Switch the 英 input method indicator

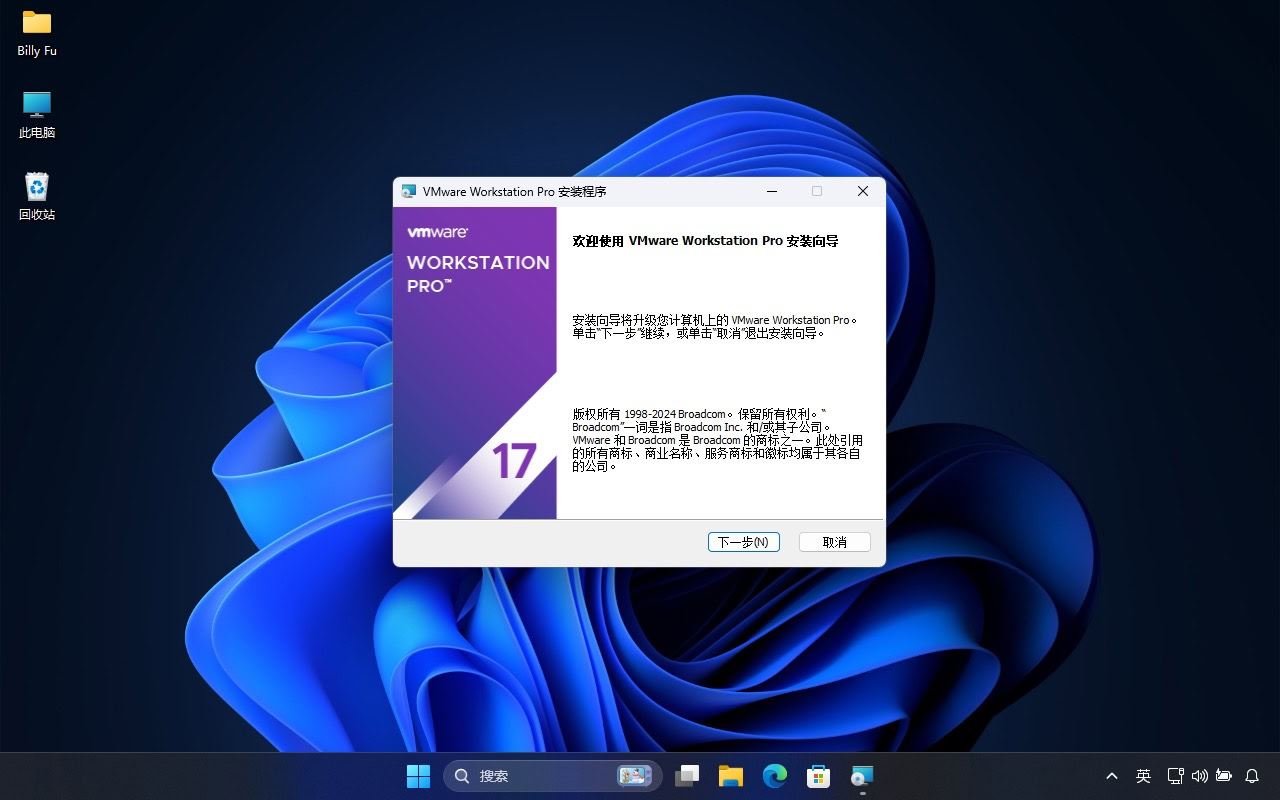[1143, 776]
